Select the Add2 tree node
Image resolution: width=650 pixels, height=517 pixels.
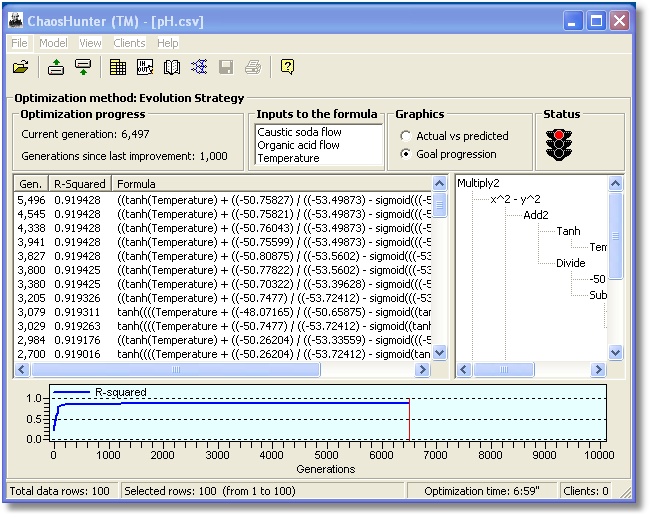[536, 215]
